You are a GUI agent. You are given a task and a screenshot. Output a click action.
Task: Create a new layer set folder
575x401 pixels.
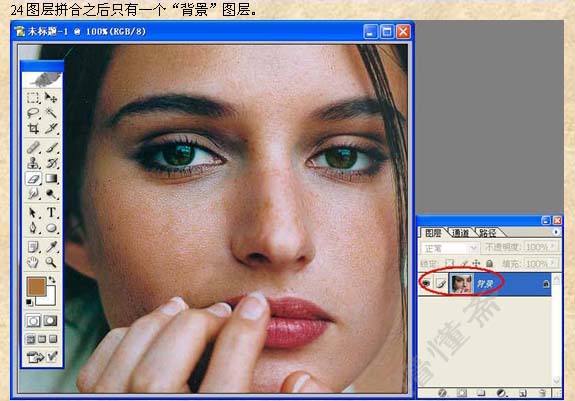[481, 393]
